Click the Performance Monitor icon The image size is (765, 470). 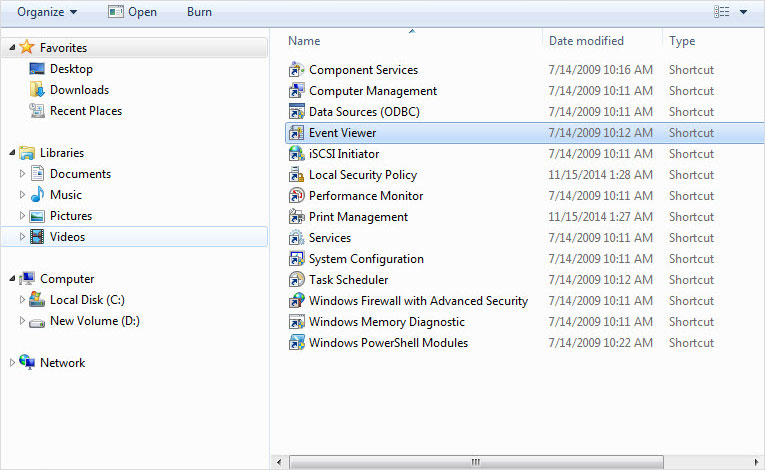[296, 196]
